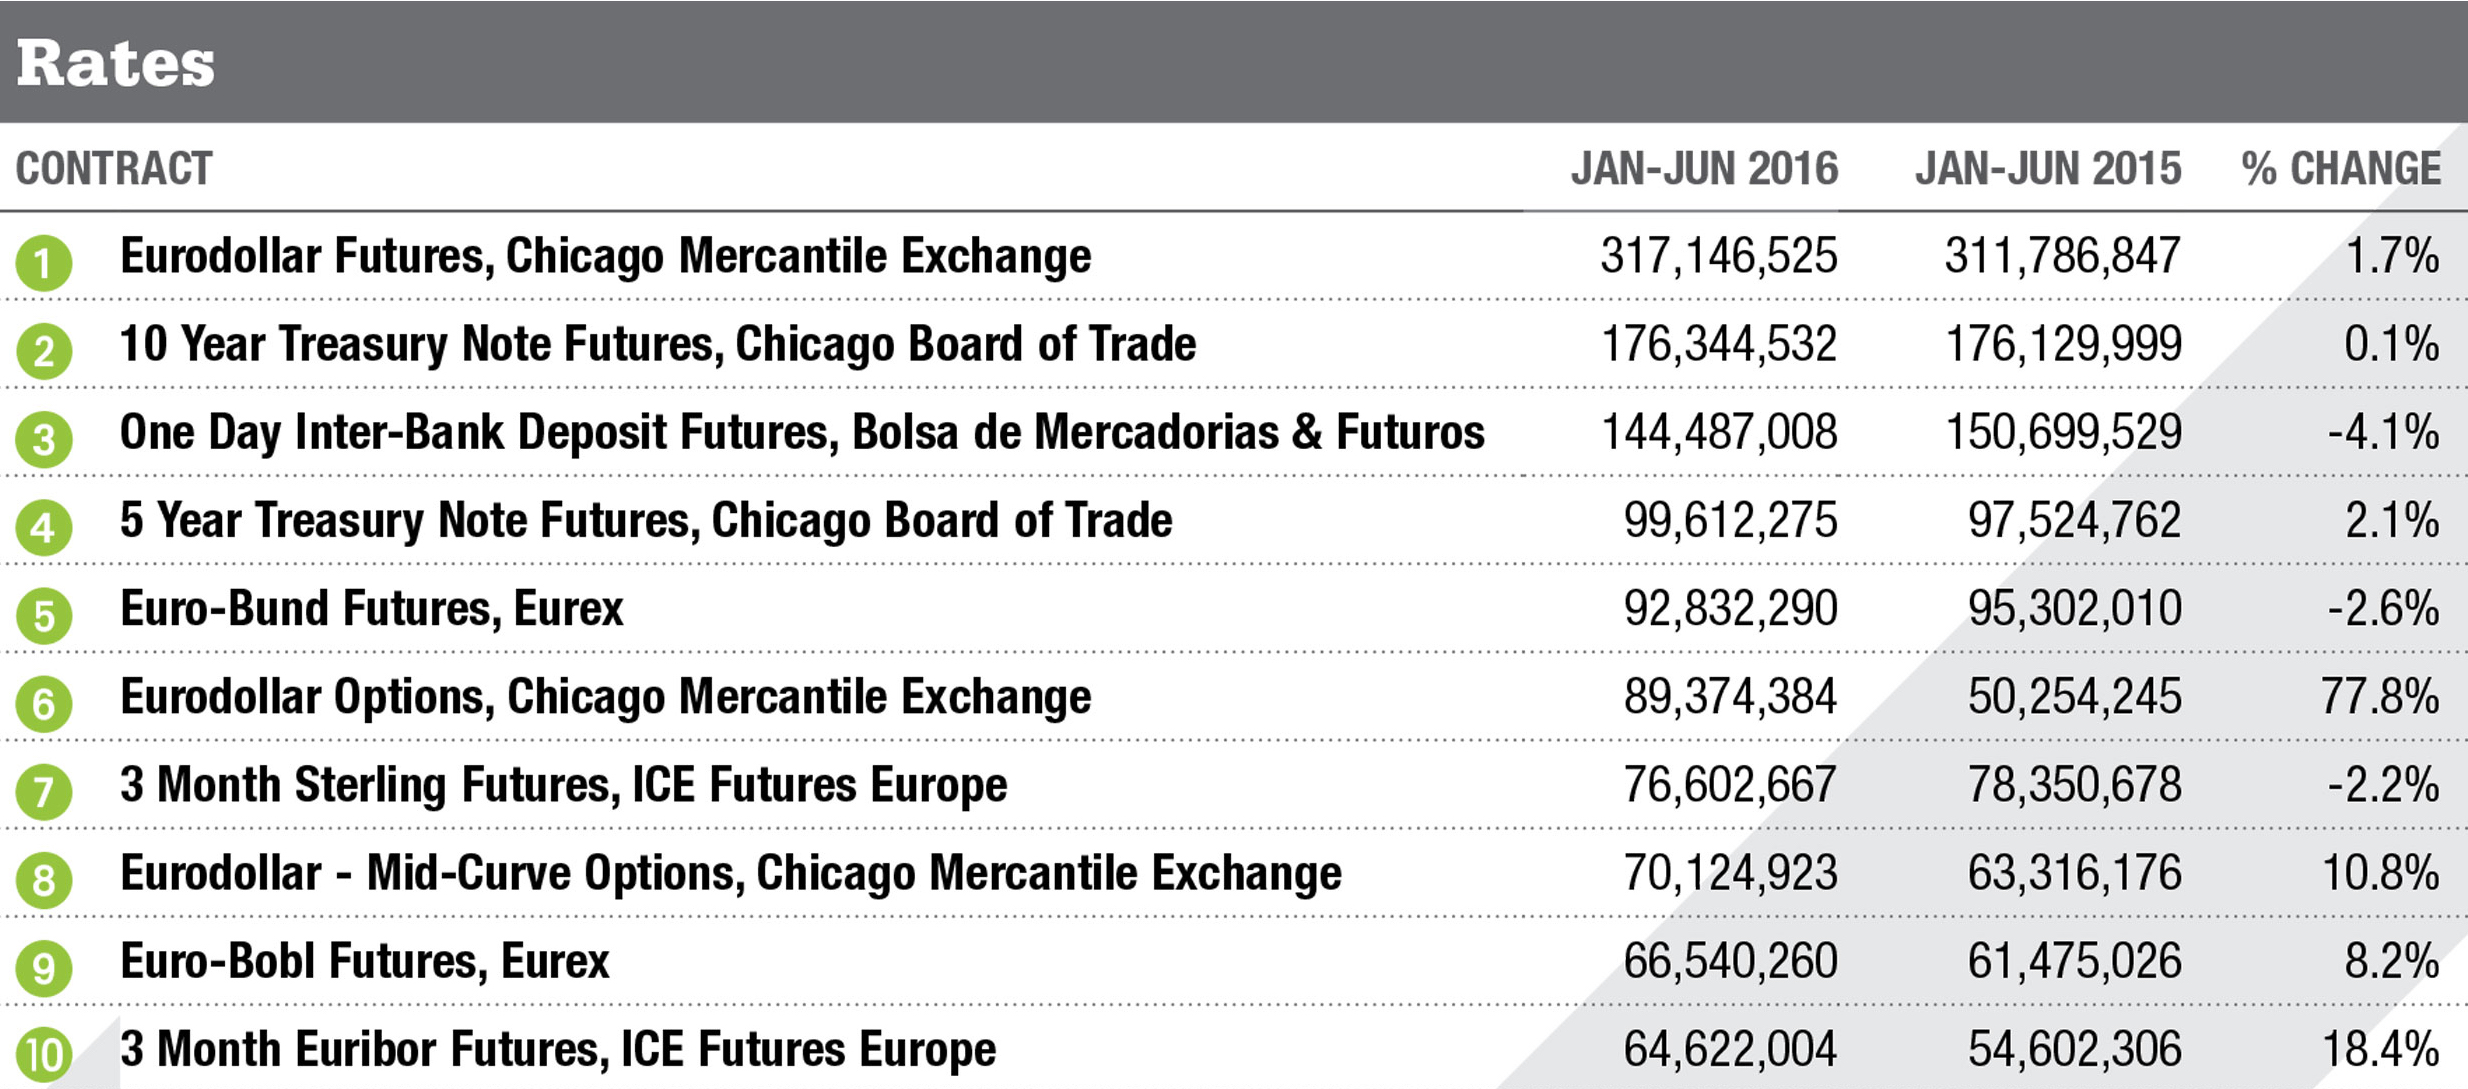Click the green number 9 rank badge

(x=44, y=968)
